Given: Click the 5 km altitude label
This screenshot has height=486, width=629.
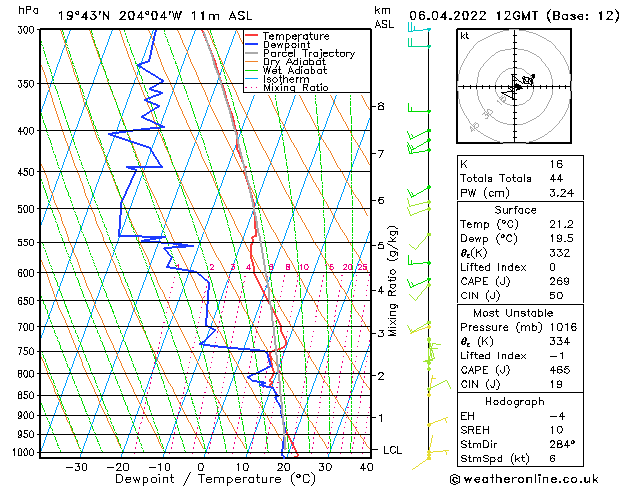Looking at the screenshot, I should click(x=381, y=245).
